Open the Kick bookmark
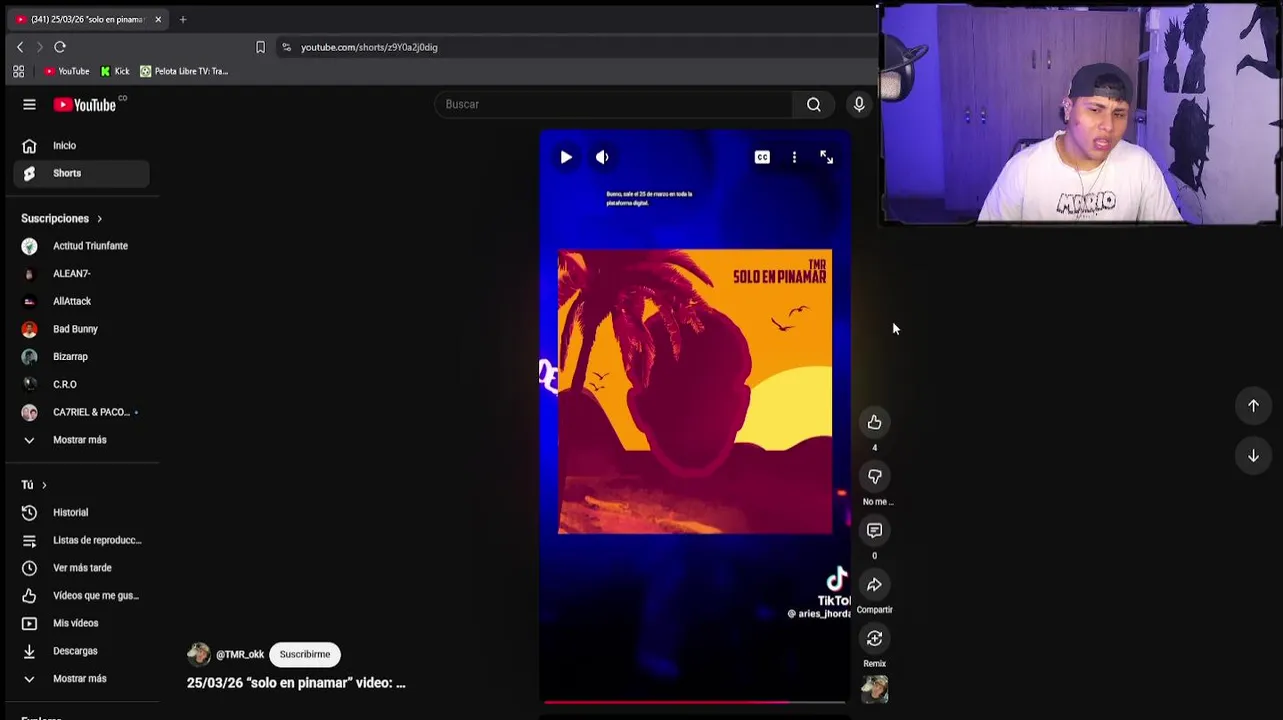This screenshot has height=720, width=1283. (x=115, y=71)
